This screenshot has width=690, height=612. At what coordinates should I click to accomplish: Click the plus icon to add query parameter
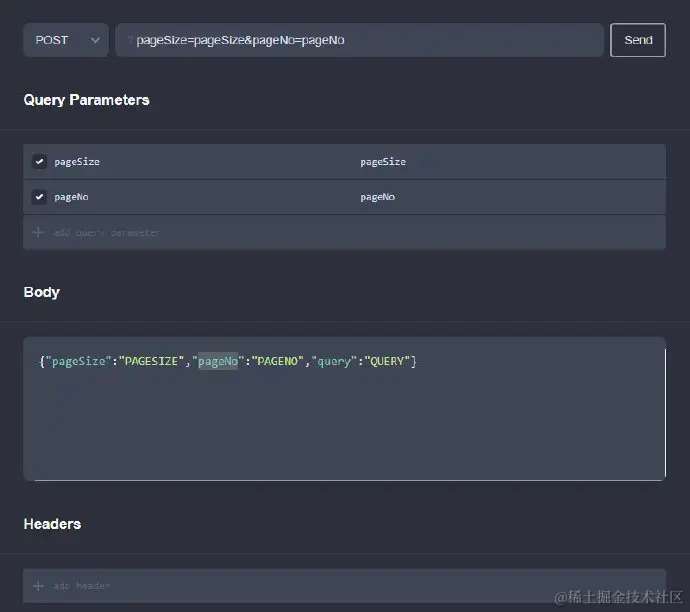38,232
